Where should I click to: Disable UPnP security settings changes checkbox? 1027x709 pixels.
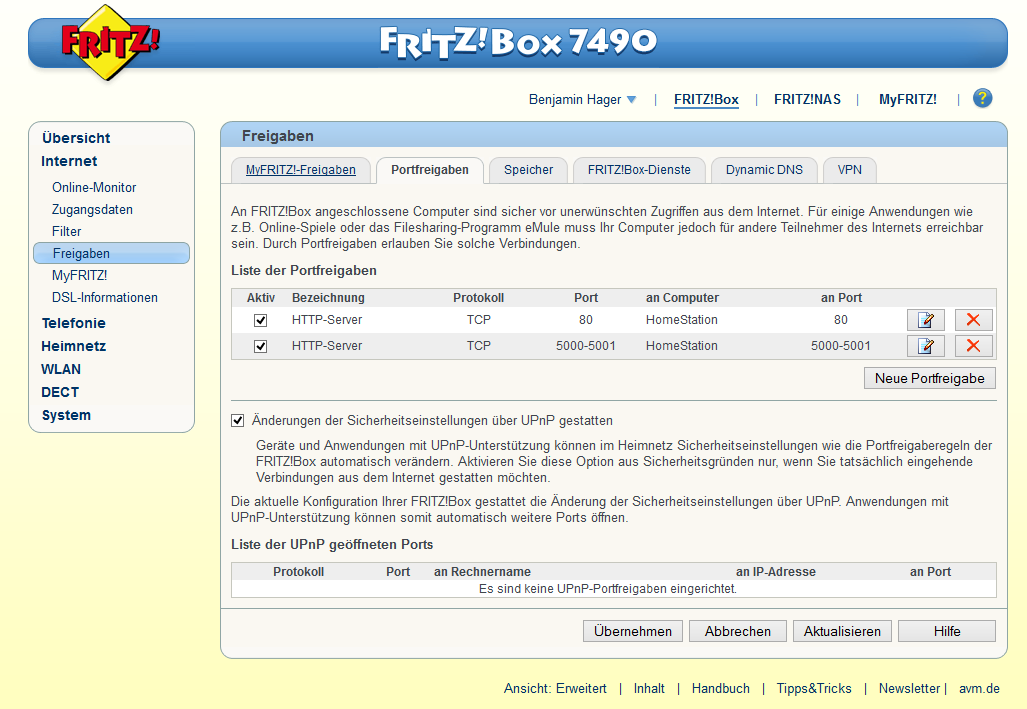point(238,421)
